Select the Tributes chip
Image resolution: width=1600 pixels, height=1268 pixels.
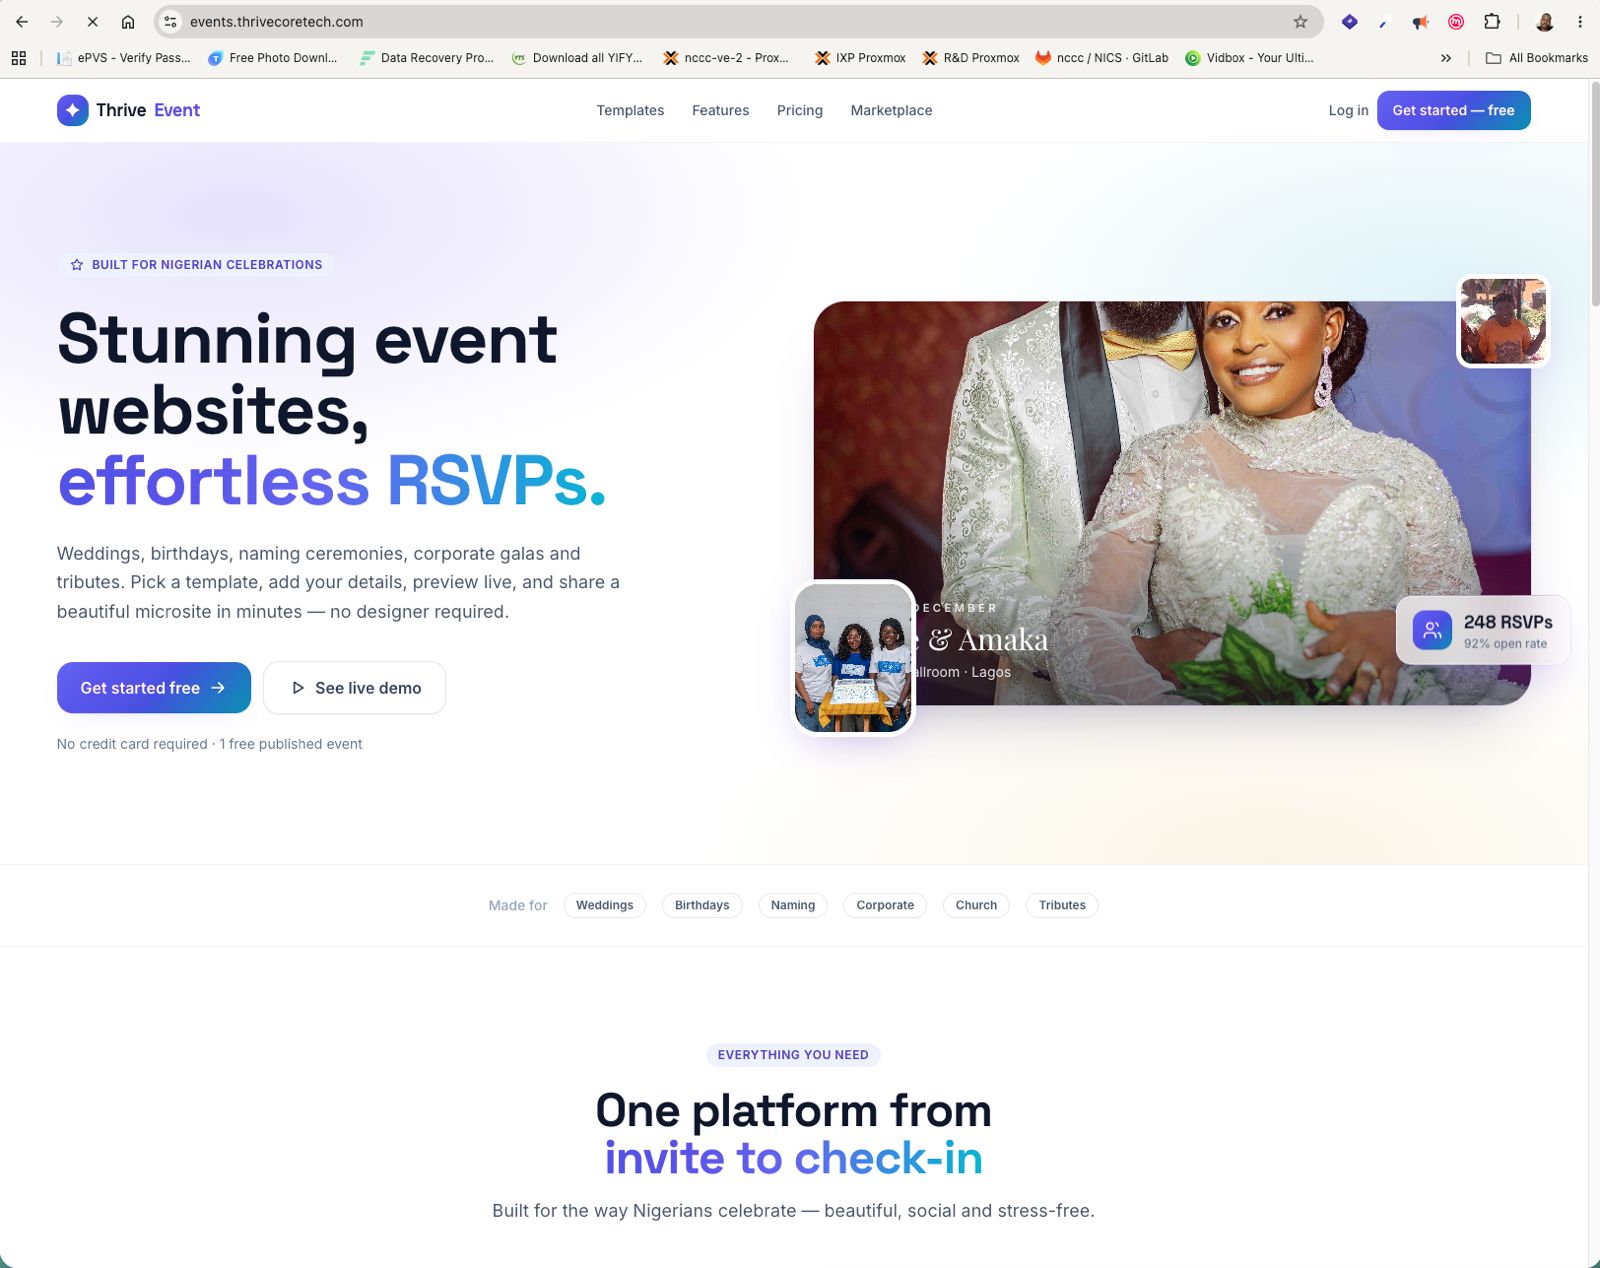tap(1062, 905)
